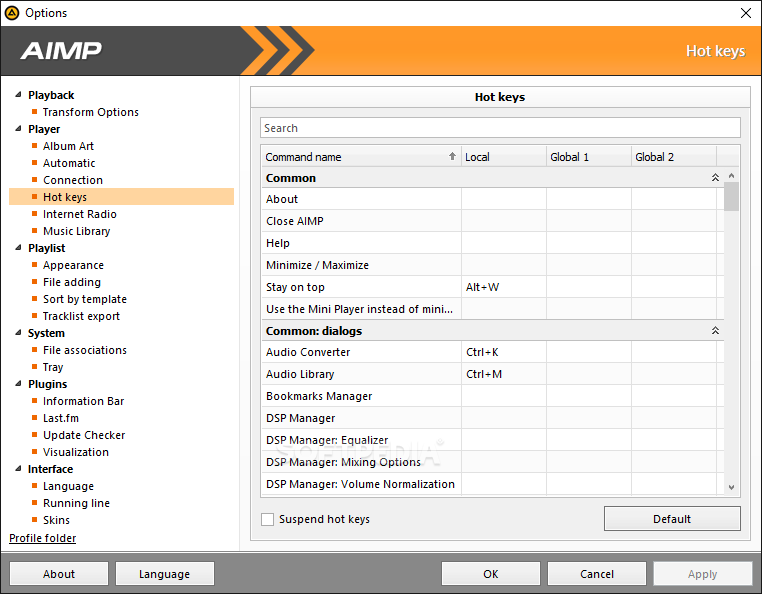Click the Search field for hot keys
The width and height of the screenshot is (762, 594).
tap(500, 128)
